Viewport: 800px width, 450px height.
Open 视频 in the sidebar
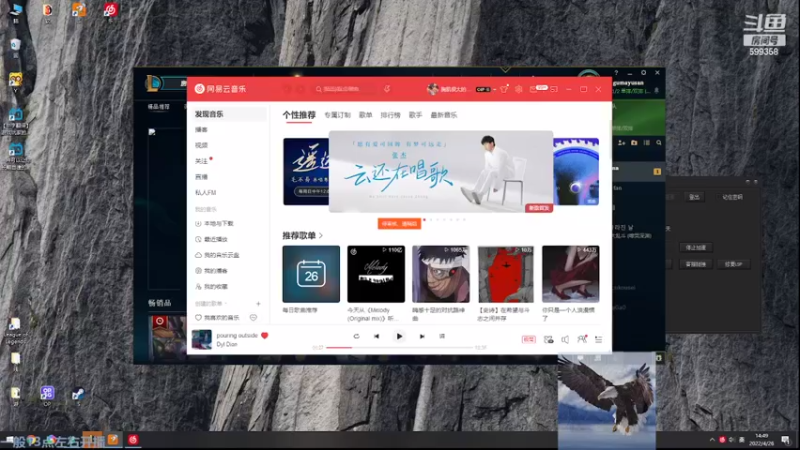[x=202, y=145]
